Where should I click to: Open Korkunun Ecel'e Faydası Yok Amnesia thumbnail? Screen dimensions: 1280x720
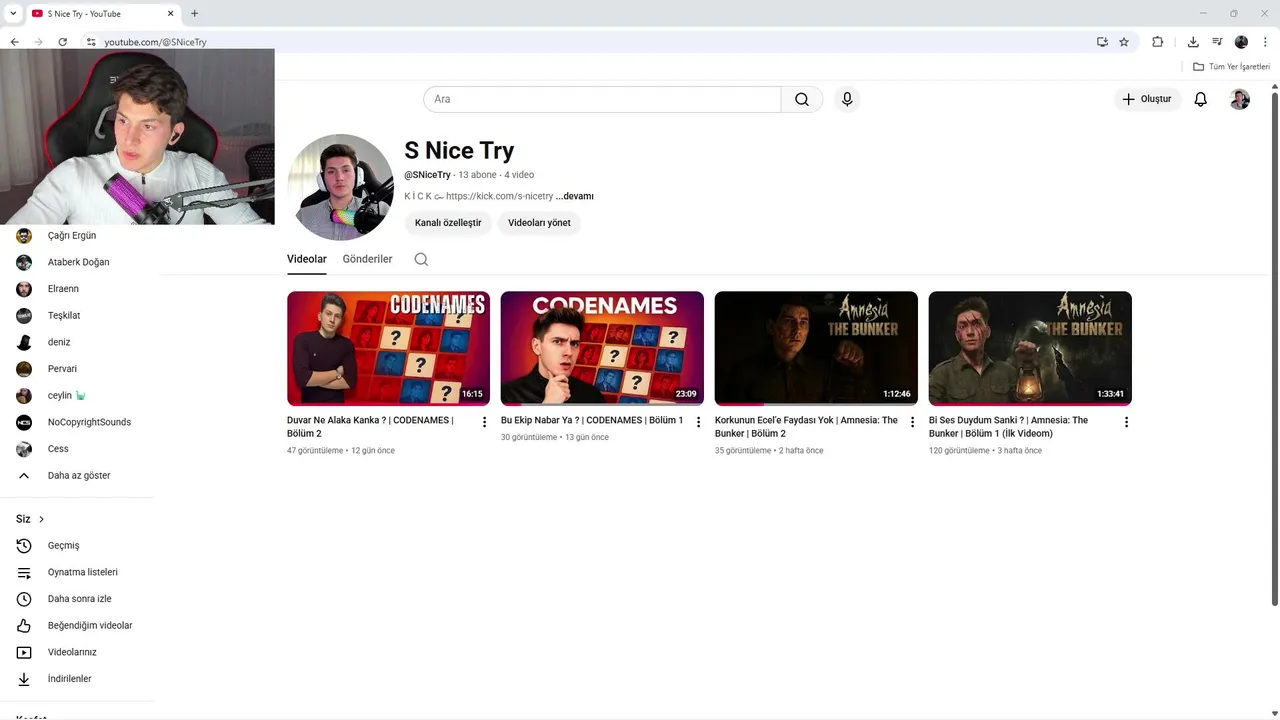point(816,348)
